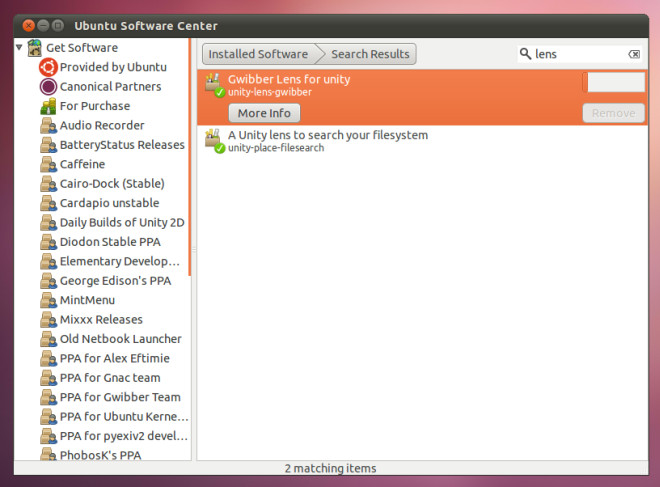Open More Info for Gwibber Lens

click(264, 113)
